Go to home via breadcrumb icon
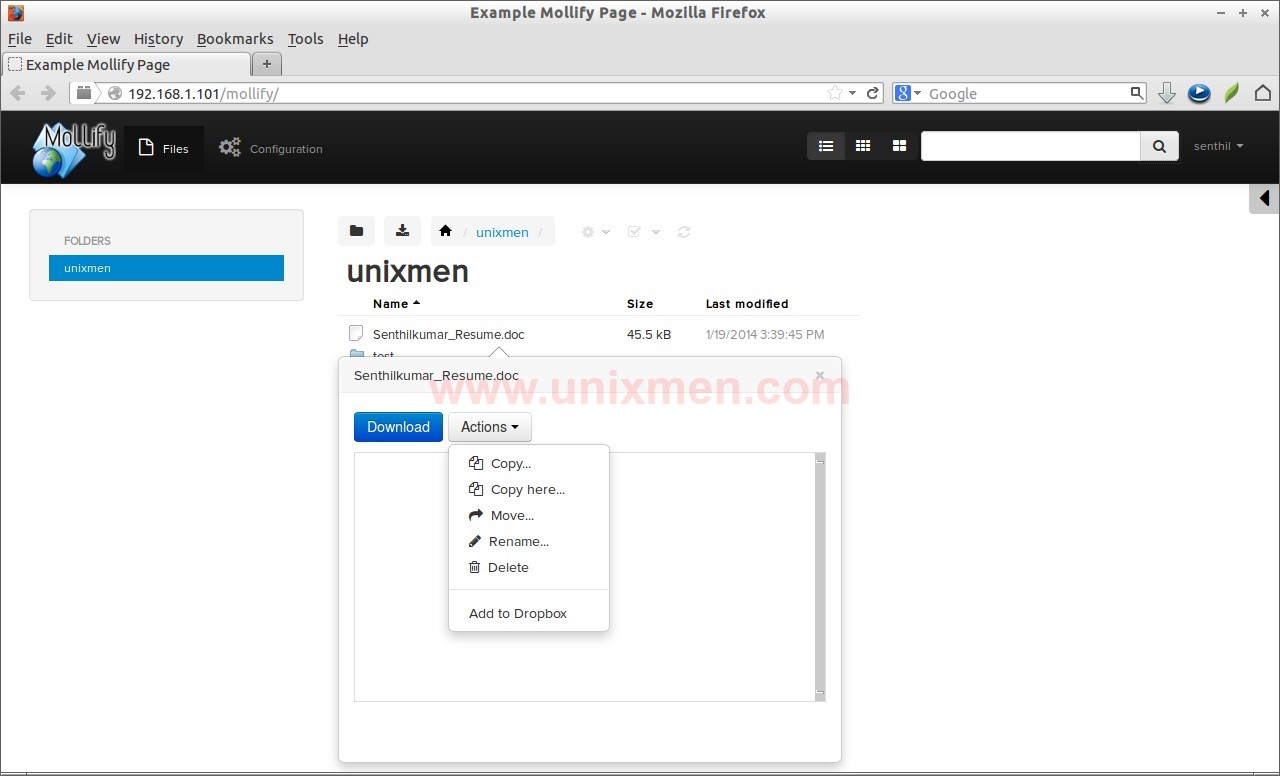1280x776 pixels. tap(445, 231)
